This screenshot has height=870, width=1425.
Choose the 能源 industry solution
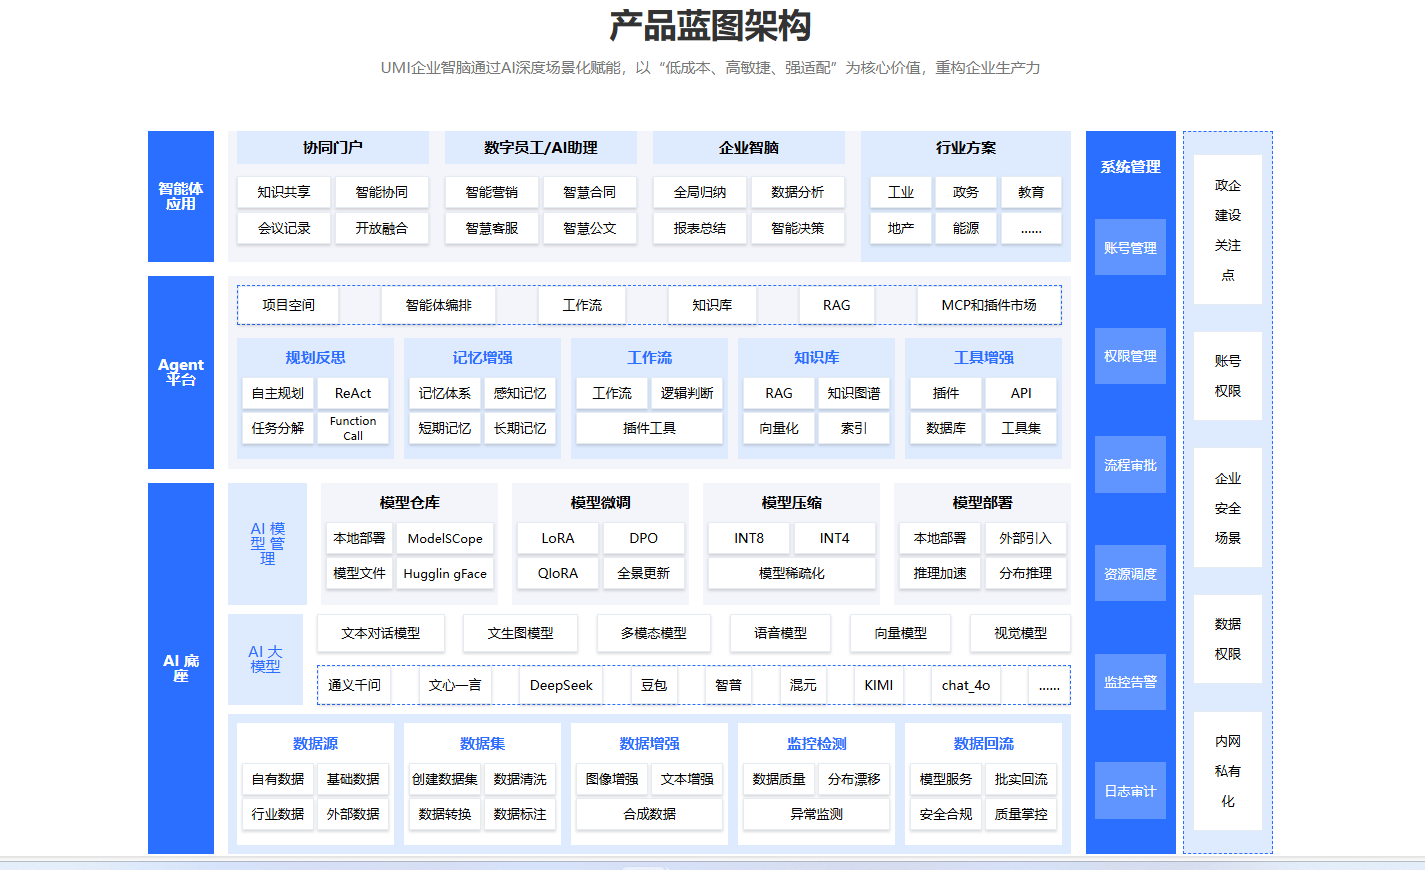pos(965,228)
